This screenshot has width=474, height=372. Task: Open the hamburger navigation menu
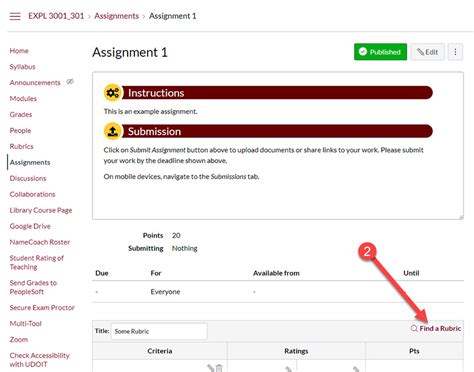tap(15, 16)
